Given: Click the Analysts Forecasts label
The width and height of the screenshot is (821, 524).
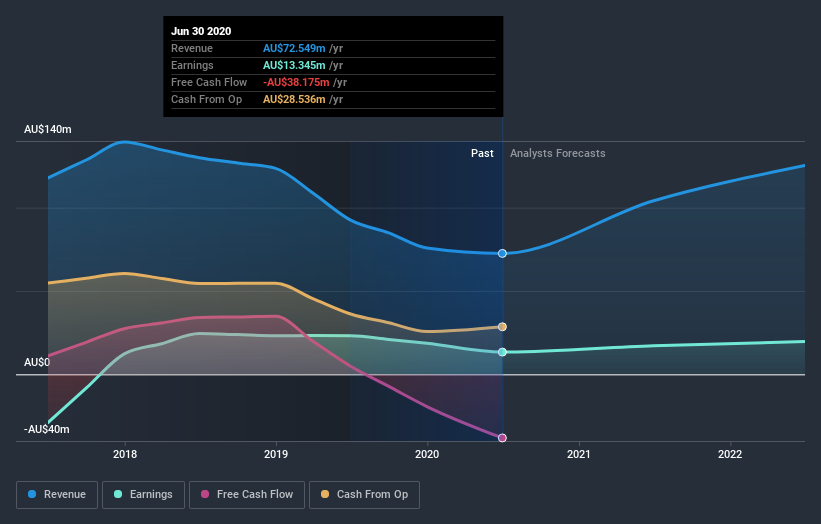Looking at the screenshot, I should (558, 153).
